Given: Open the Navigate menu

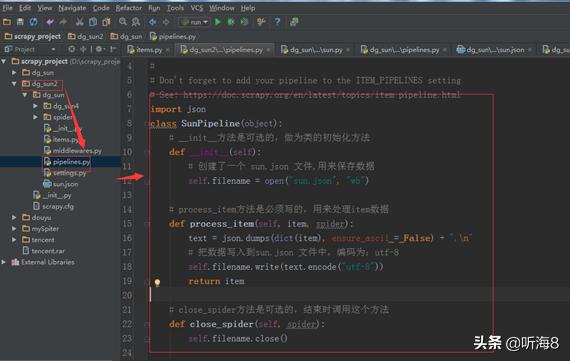Looking at the screenshot, I should [x=72, y=8].
